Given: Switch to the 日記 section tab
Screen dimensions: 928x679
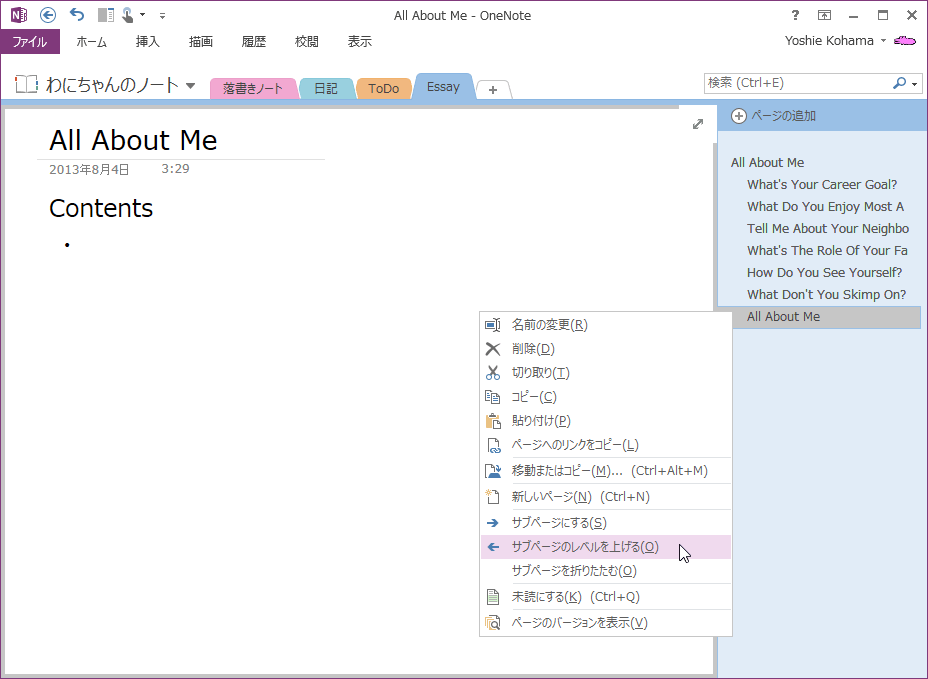Looking at the screenshot, I should [x=326, y=89].
